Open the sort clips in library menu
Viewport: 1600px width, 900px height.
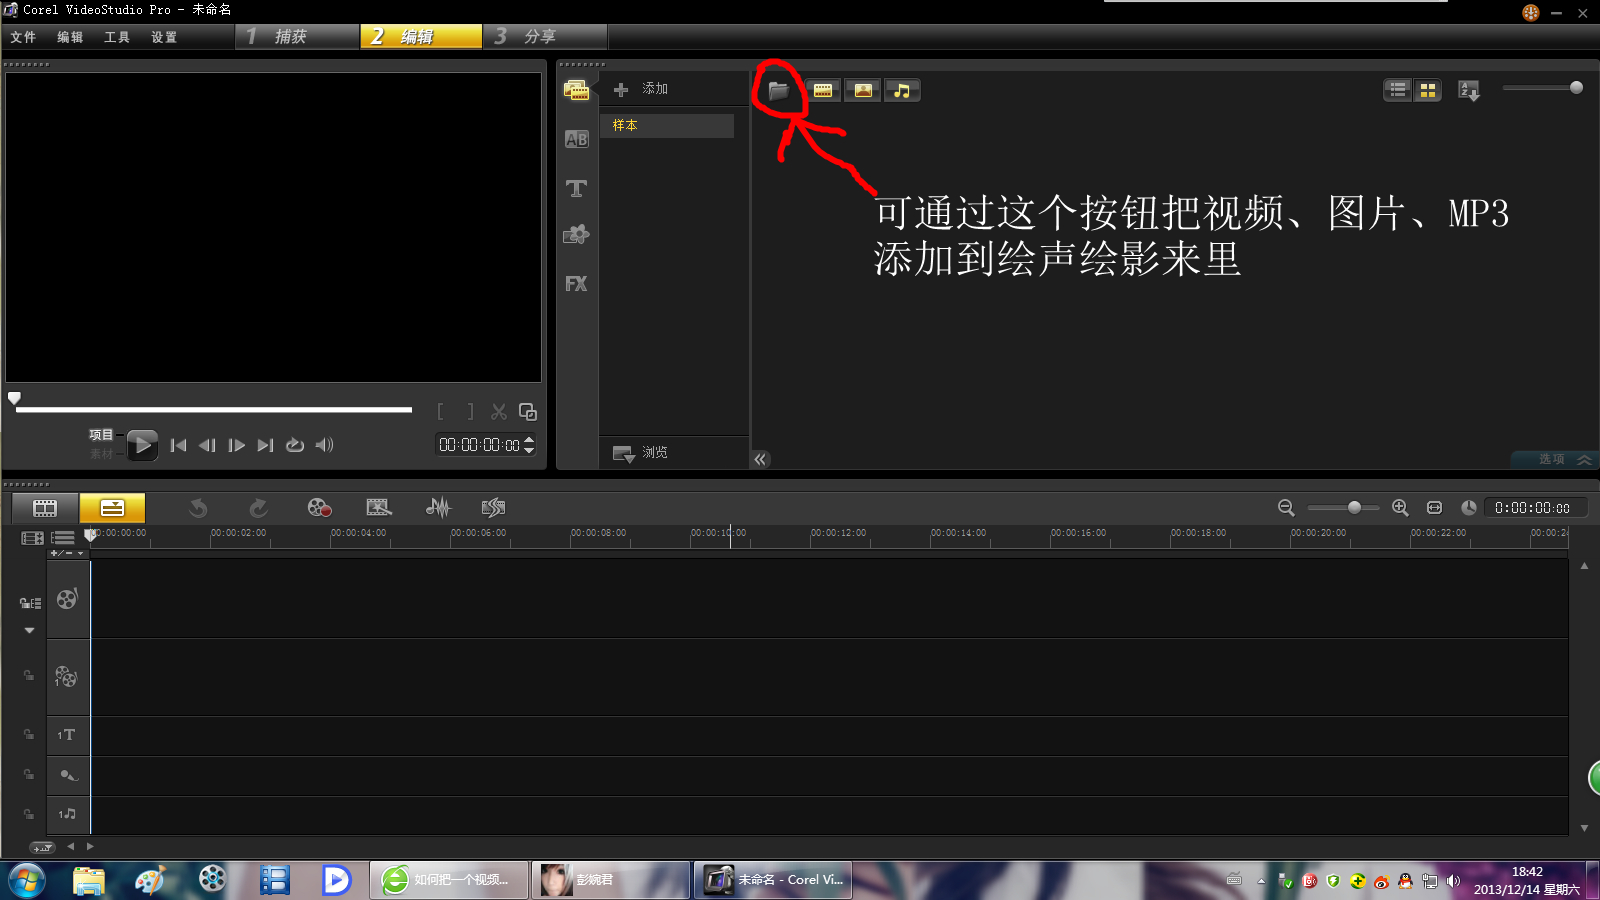pos(1469,90)
